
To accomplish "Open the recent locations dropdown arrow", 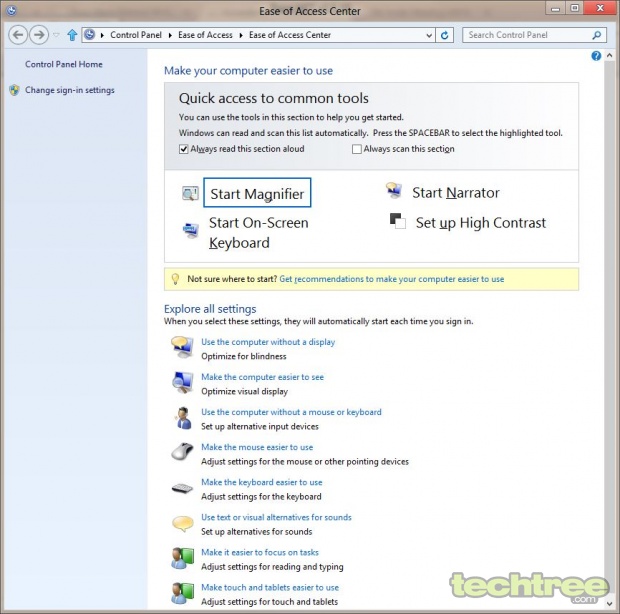I will point(57,35).
